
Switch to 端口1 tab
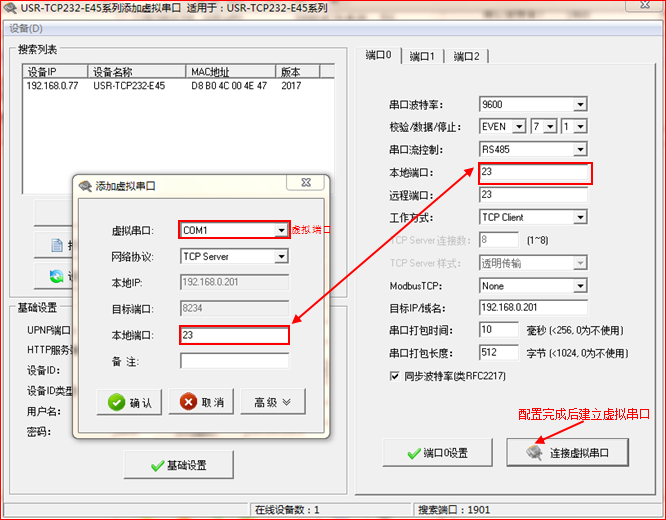pos(422,56)
